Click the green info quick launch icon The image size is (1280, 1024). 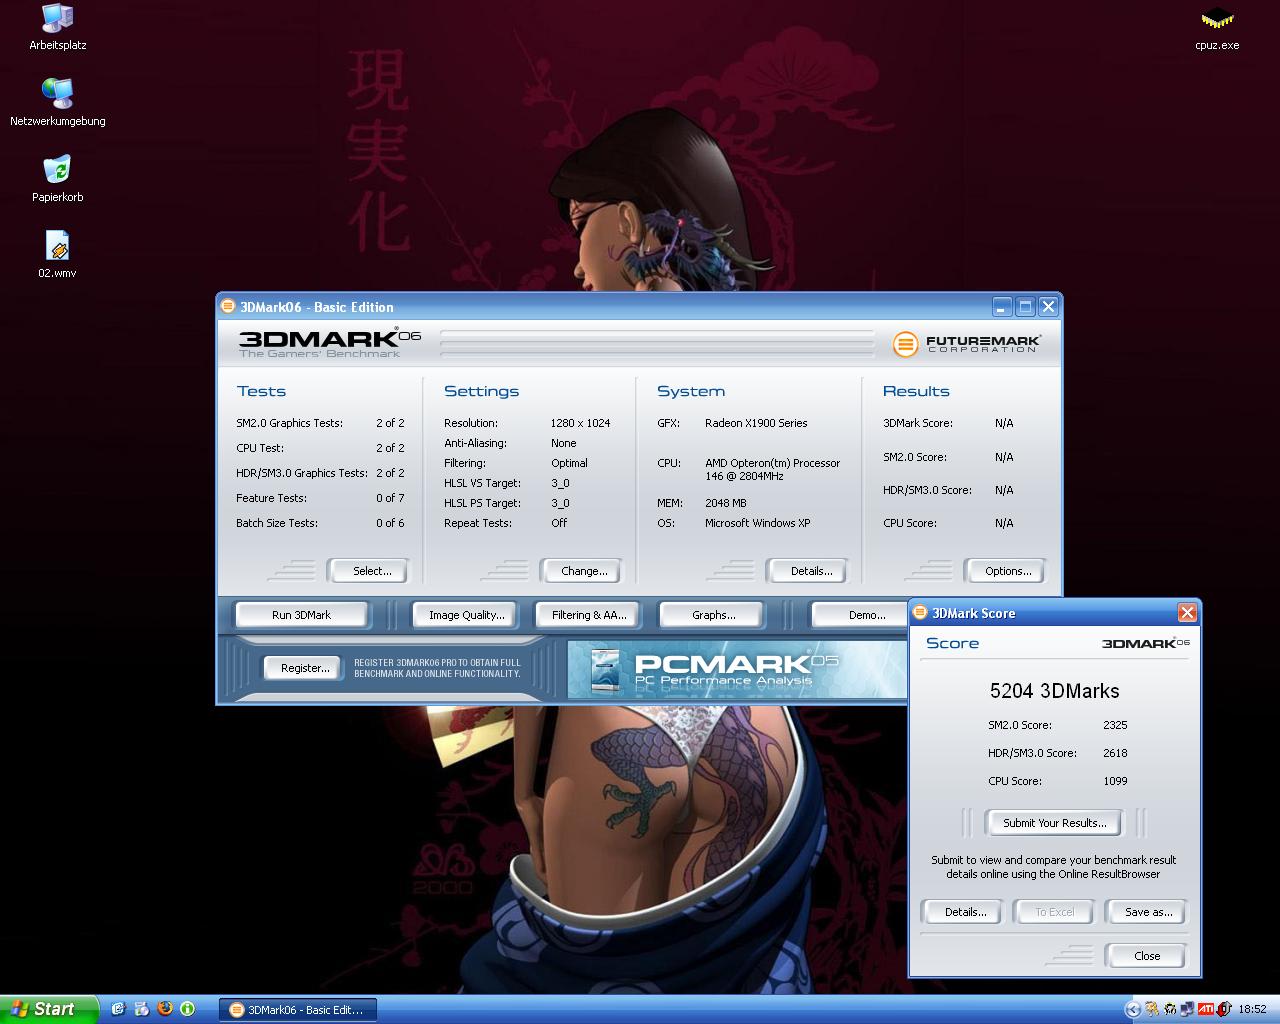187,1009
